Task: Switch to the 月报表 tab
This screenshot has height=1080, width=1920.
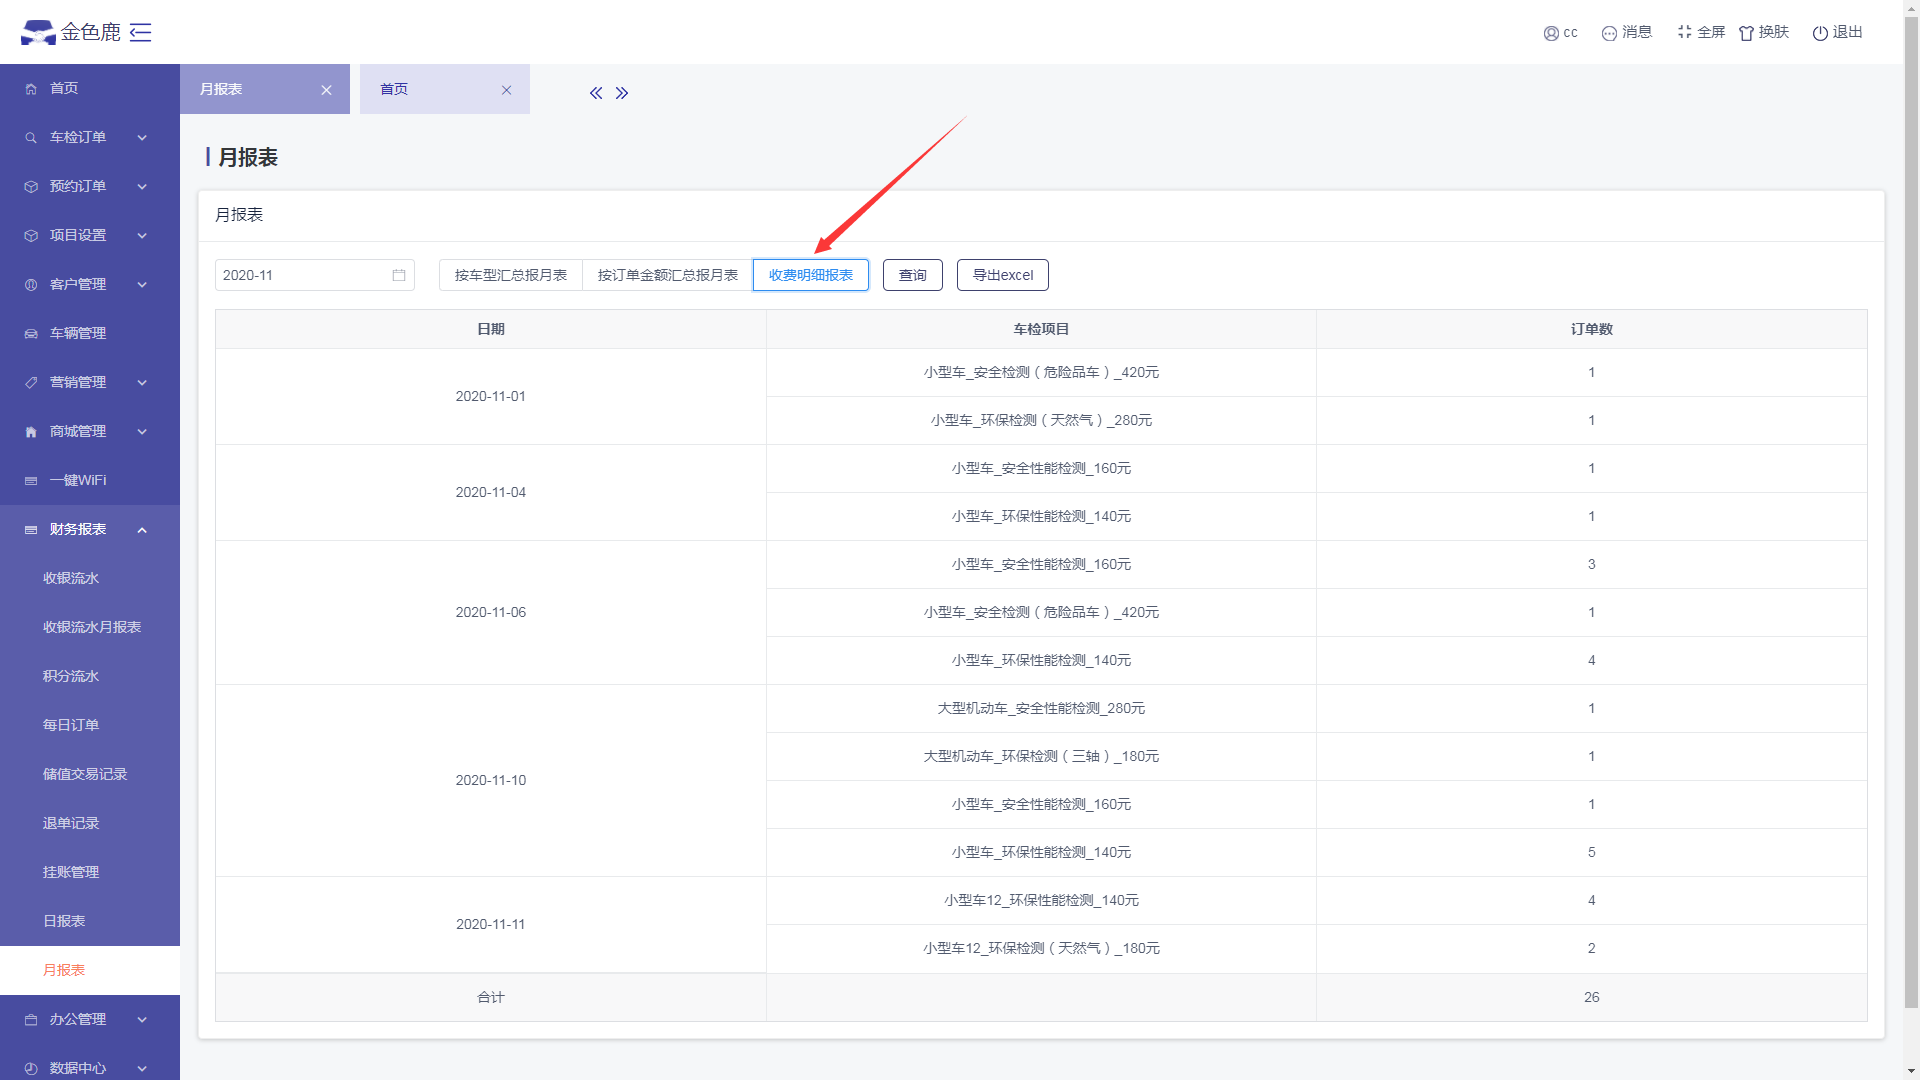Action: tap(265, 89)
